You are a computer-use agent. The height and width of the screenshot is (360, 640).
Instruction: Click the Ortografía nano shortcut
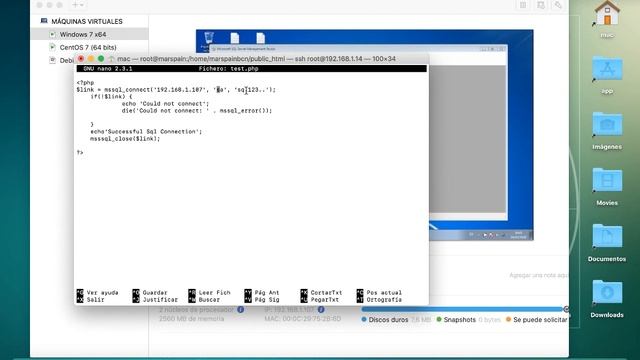click(379, 300)
